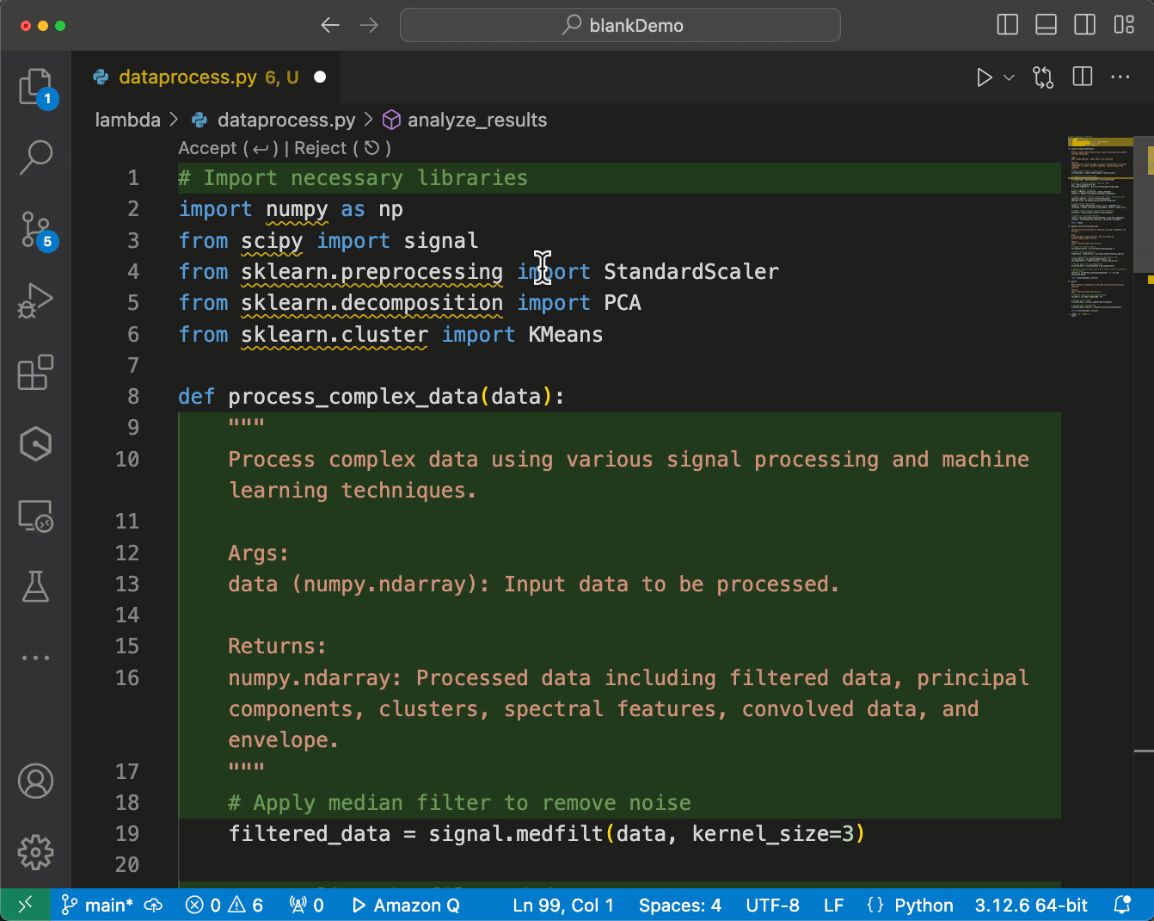The width and height of the screenshot is (1154, 921).
Task: Toggle the primary sidebar visibility
Action: [1007, 25]
